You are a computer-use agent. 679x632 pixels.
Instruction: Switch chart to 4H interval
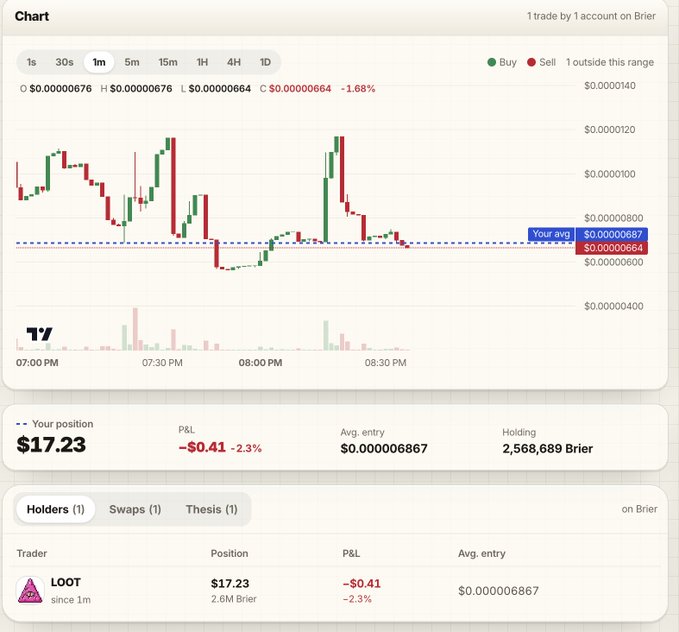click(234, 62)
